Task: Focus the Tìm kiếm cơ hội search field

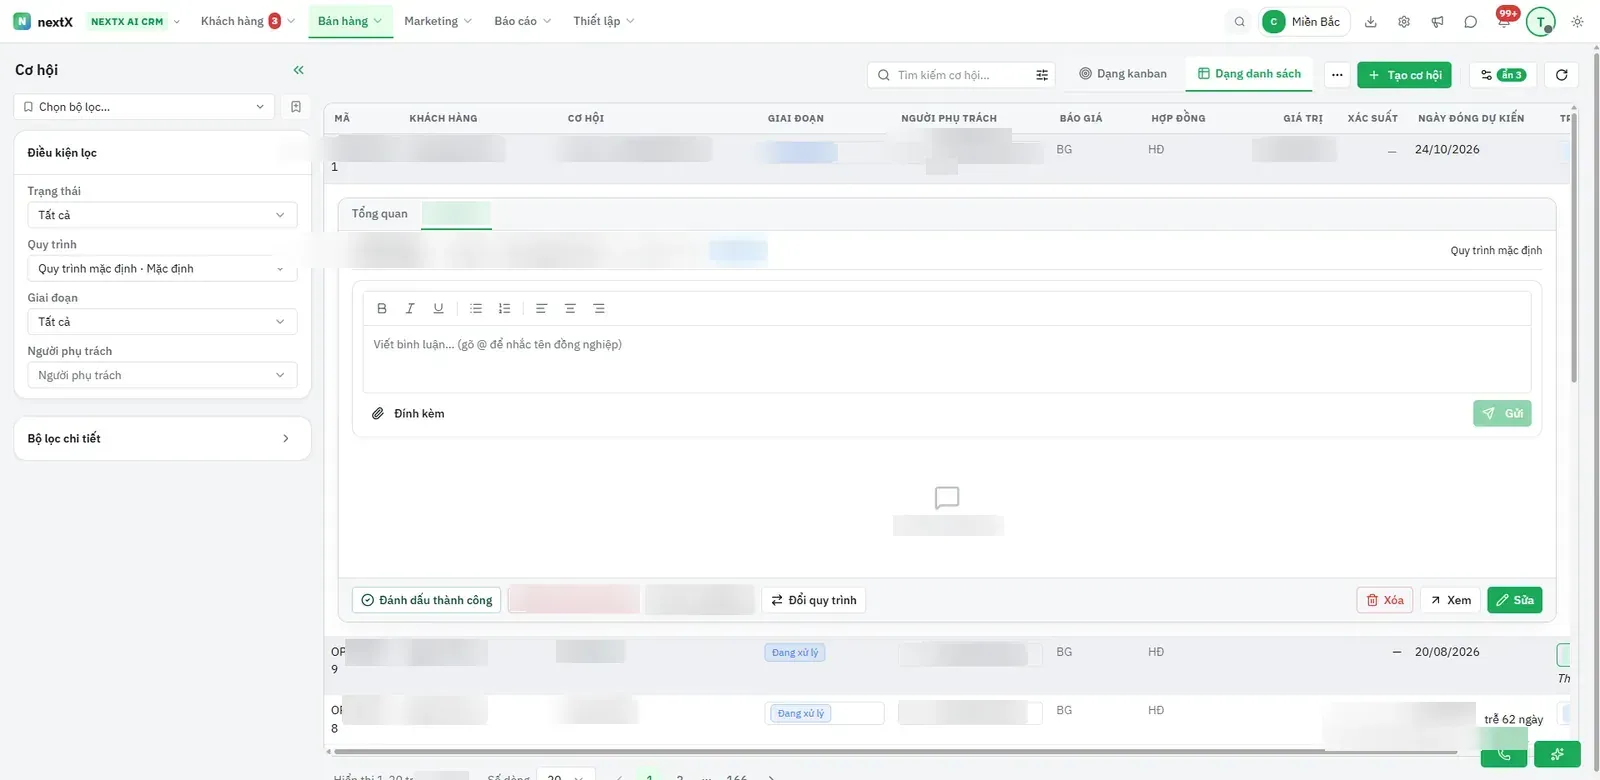Action: 960,75
